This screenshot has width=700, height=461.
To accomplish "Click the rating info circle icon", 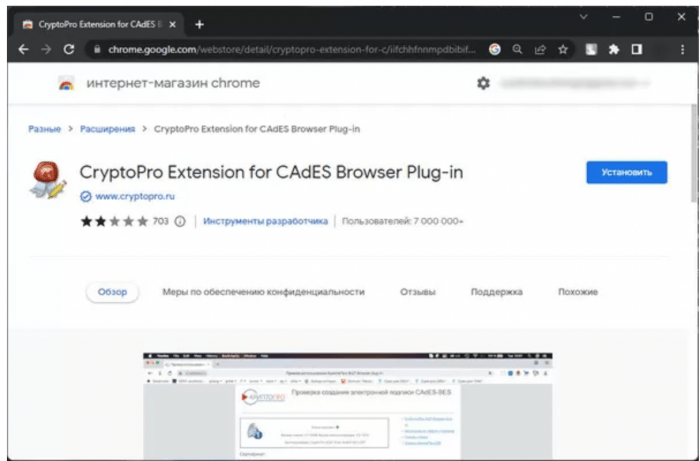I will [180, 221].
